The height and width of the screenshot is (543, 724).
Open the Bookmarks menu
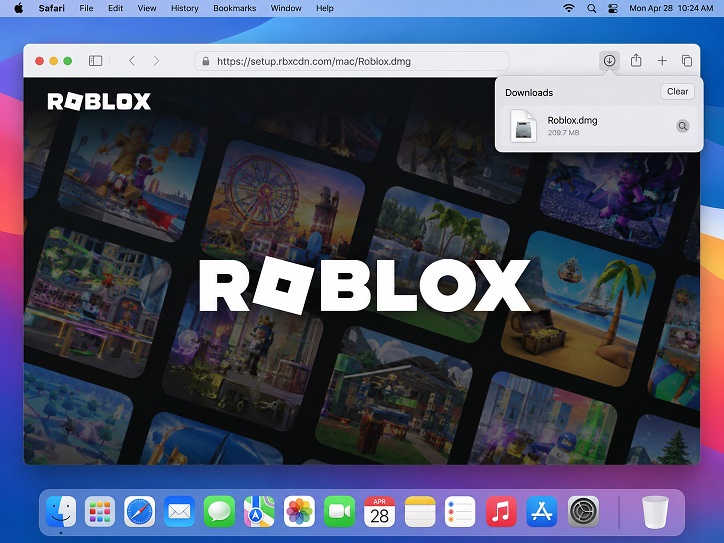pyautogui.click(x=235, y=8)
